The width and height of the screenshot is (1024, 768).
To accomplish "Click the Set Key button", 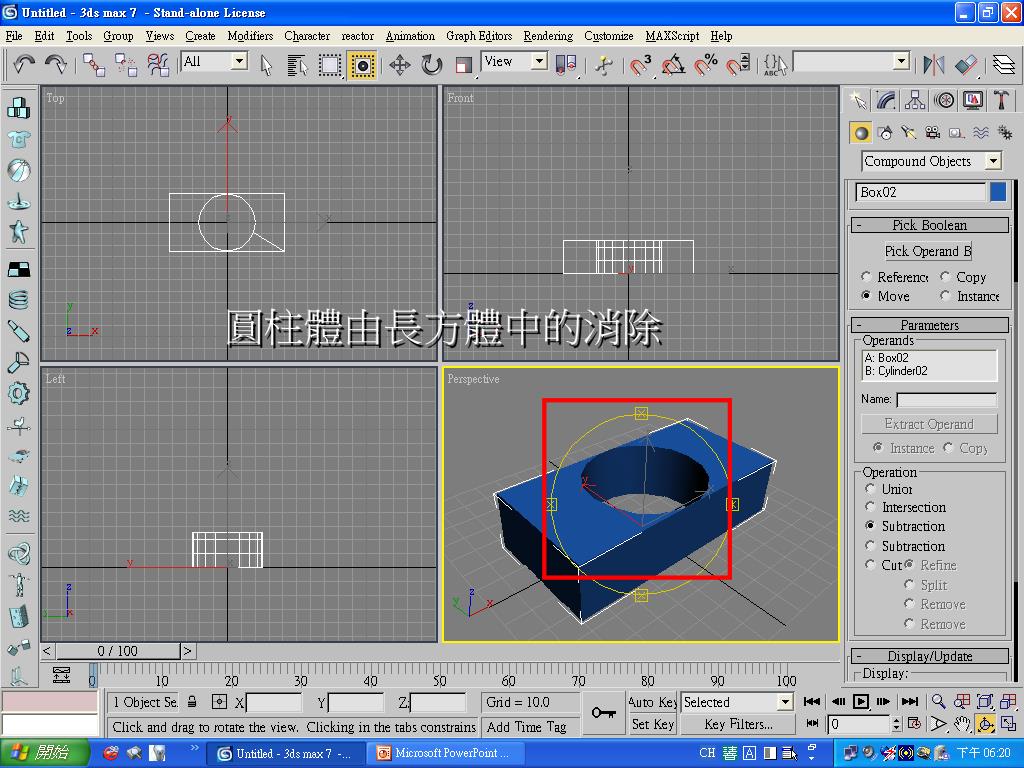I will tap(652, 724).
